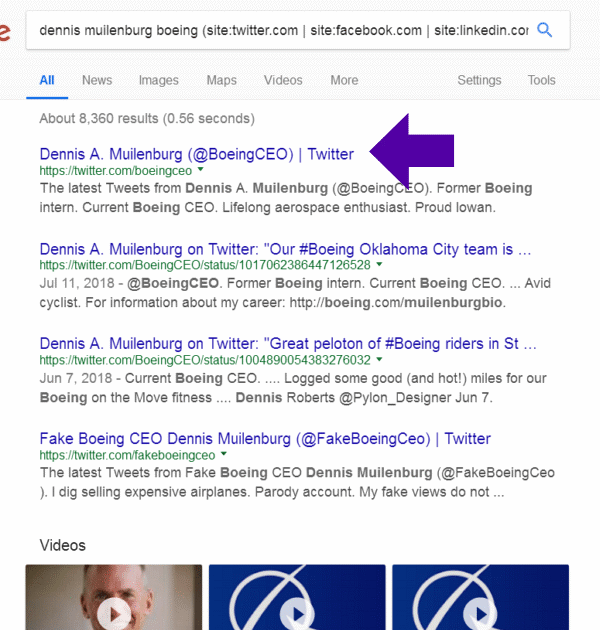Open Dennis A. Muilenburg (@BoeingCEO) Twitter result
600x630 pixels.
[196, 154]
